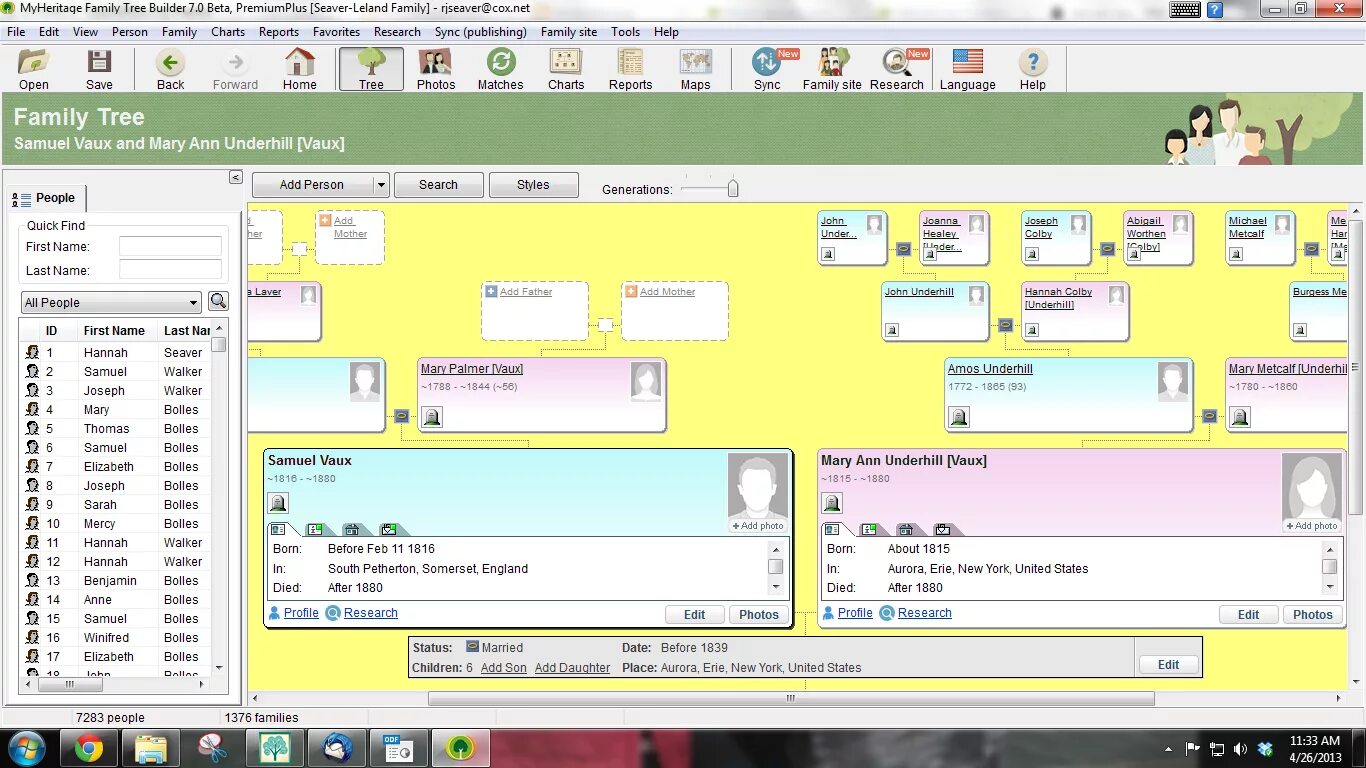Viewport: 1366px width, 768px height.
Task: Go Back using the toolbar arrow
Action: pos(170,69)
